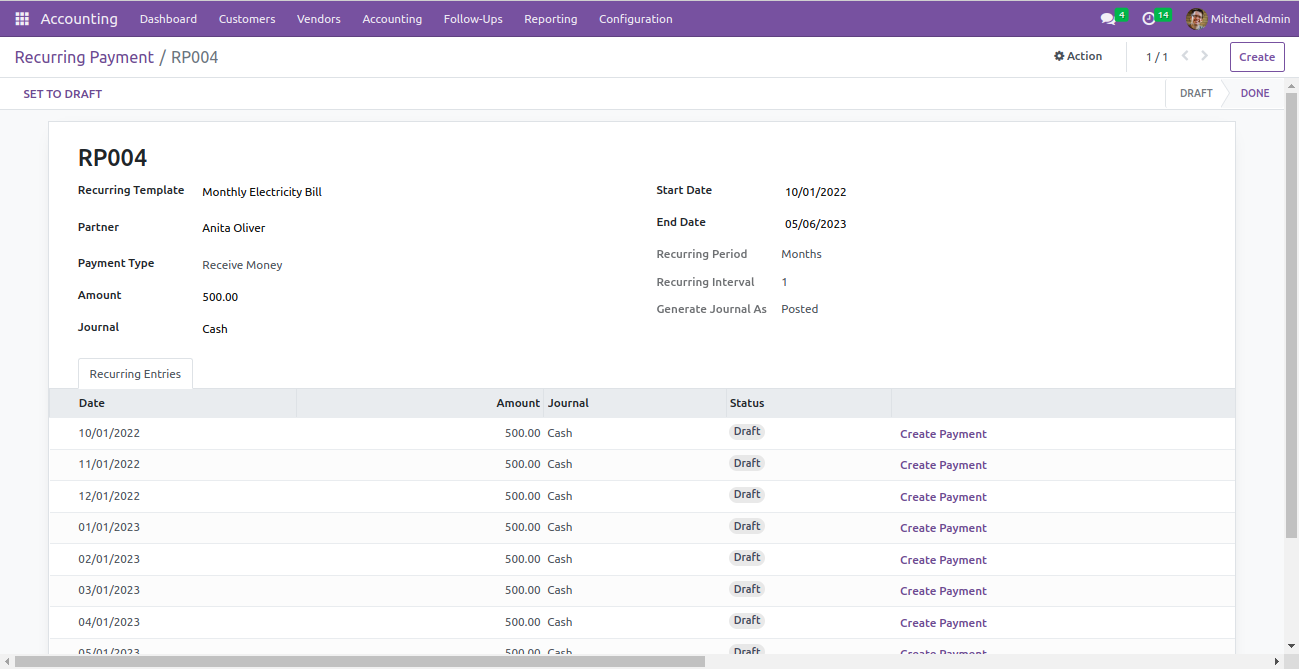Screen dimensions: 1299x669
Task: Go to next record arrow
Action: [1205, 57]
